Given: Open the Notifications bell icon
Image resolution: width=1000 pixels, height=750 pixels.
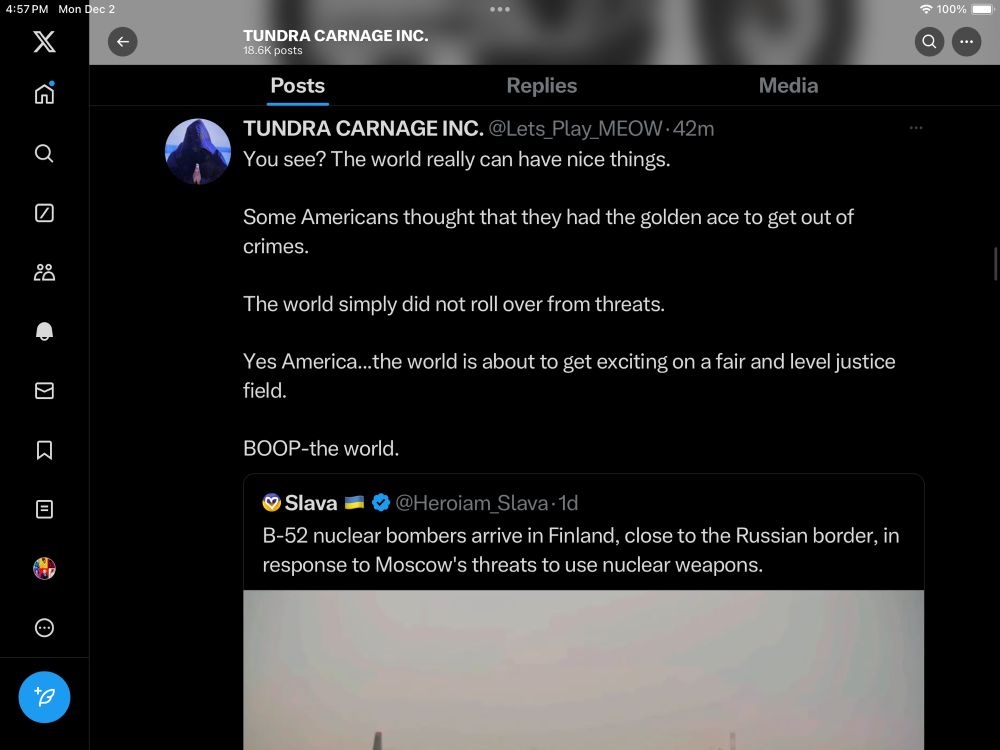Looking at the screenshot, I should click(x=44, y=331).
